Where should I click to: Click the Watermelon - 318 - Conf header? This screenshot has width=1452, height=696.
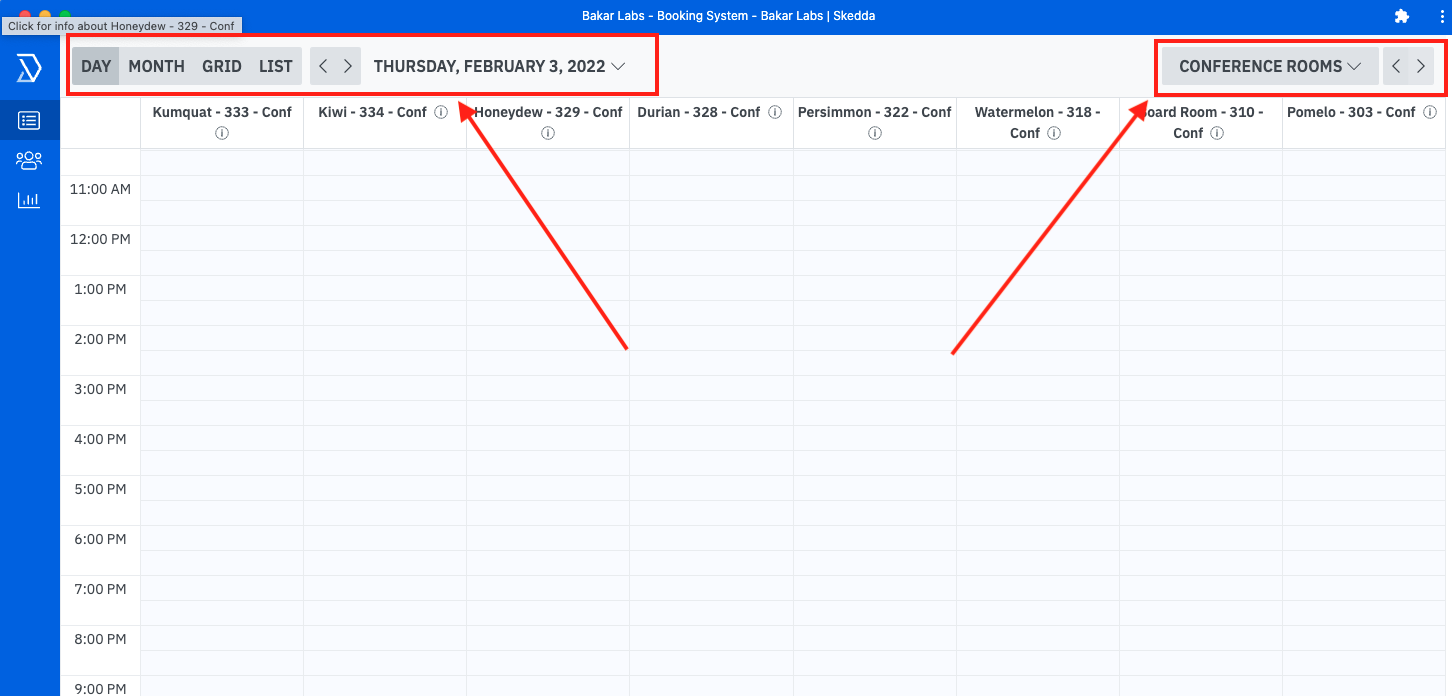[x=1038, y=122]
